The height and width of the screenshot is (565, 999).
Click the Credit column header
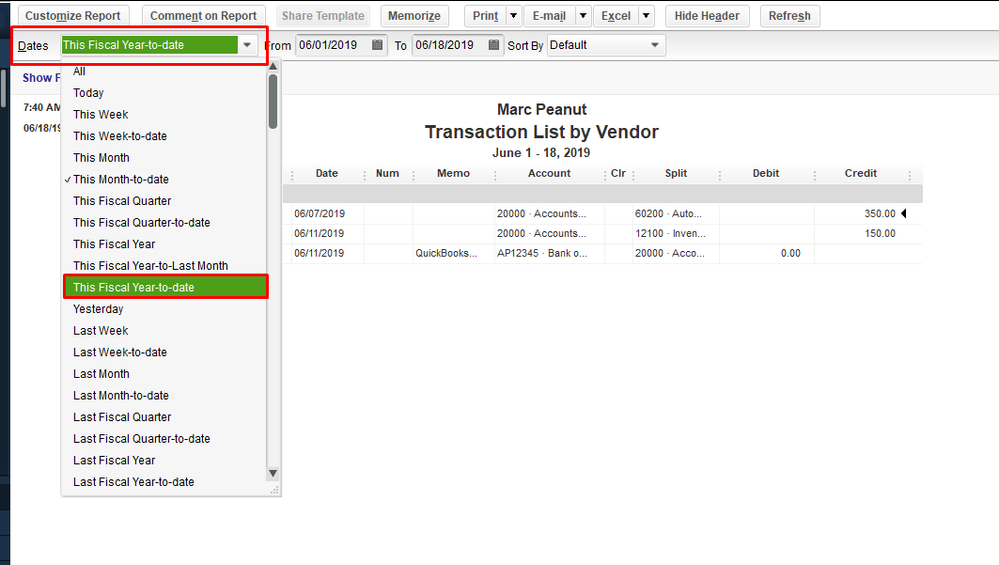pos(861,173)
